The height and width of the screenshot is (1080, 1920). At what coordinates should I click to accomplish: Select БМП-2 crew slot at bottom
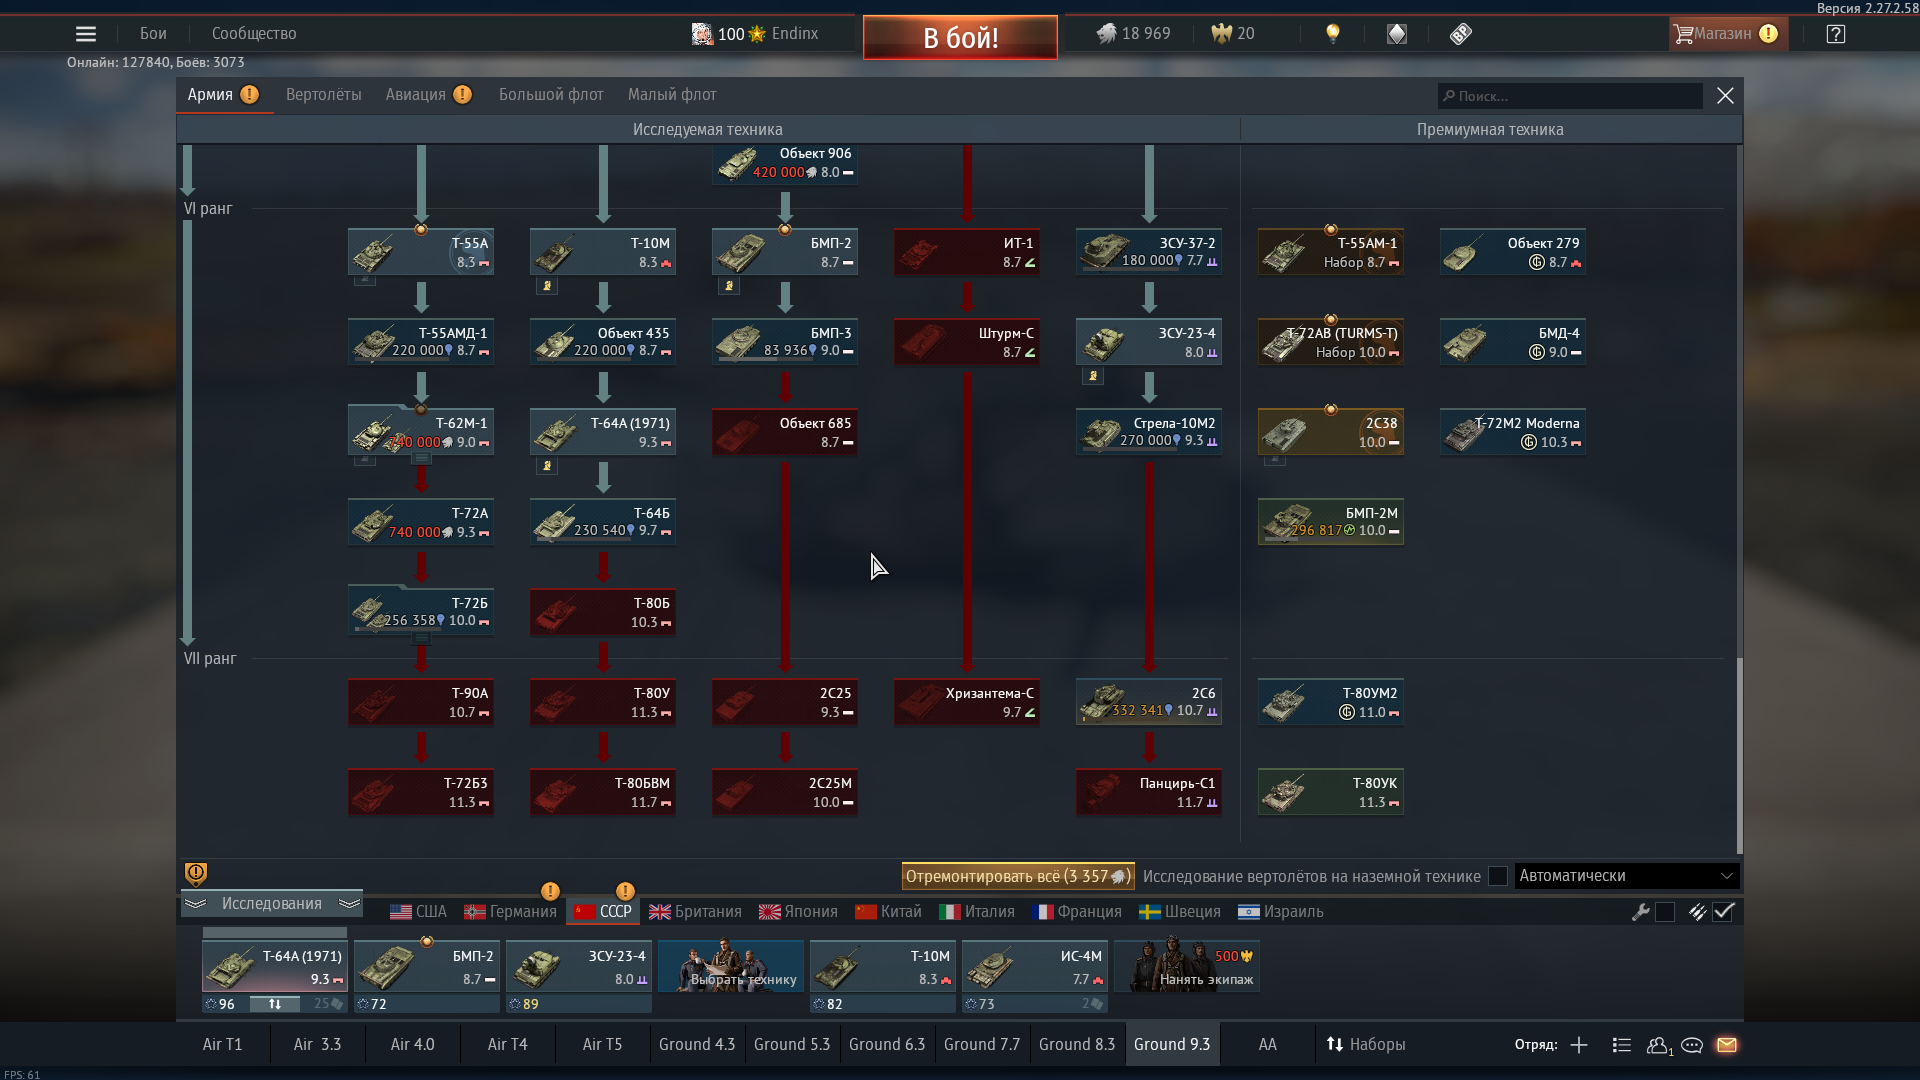(x=427, y=966)
